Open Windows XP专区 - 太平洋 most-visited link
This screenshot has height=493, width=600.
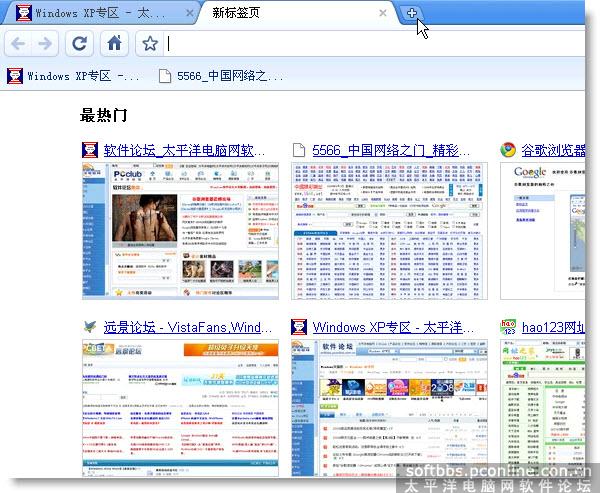[x=393, y=327]
